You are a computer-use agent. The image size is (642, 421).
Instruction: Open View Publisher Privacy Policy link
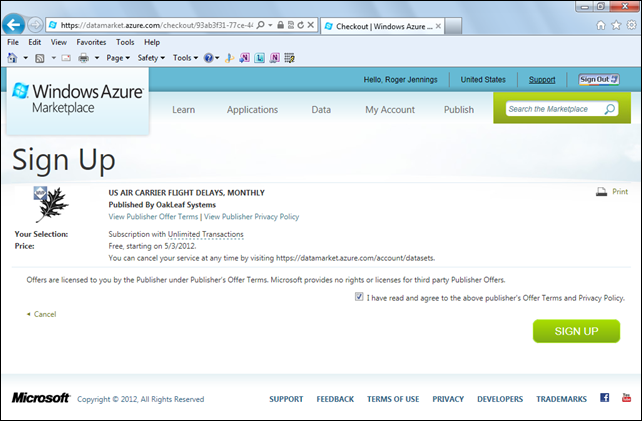[251, 217]
